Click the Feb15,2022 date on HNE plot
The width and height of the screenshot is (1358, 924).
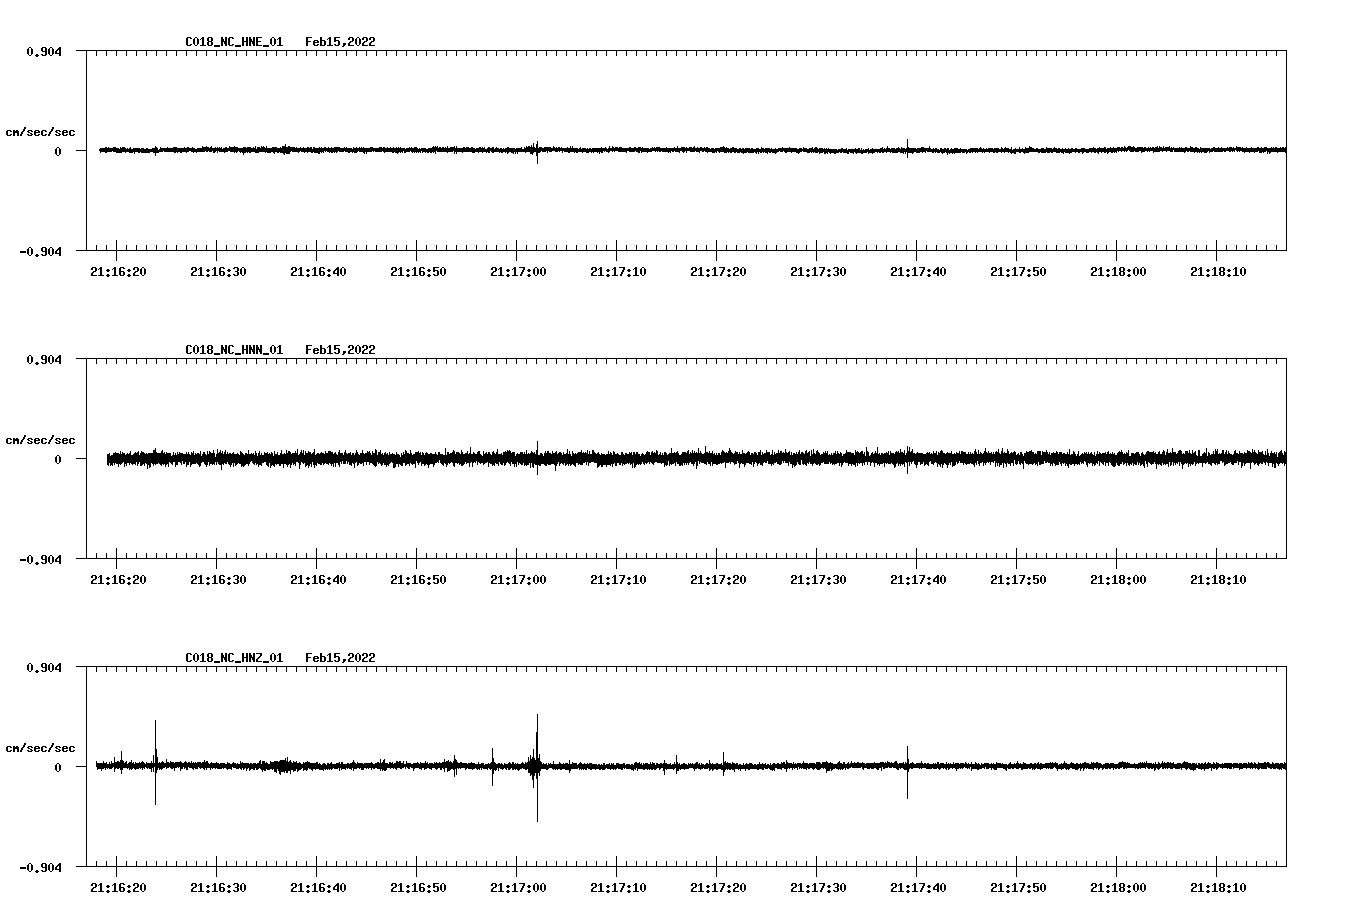(x=340, y=42)
